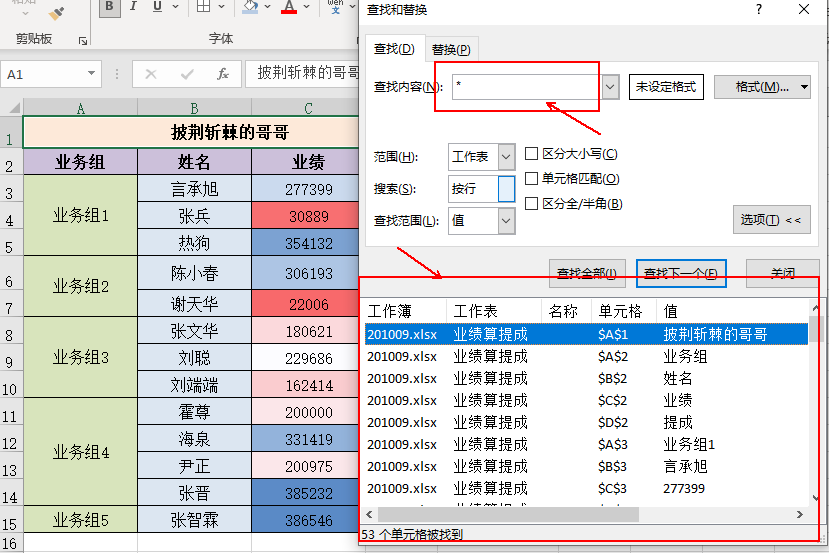Open the font color dropdown arrow
The image size is (829, 553).
[307, 7]
